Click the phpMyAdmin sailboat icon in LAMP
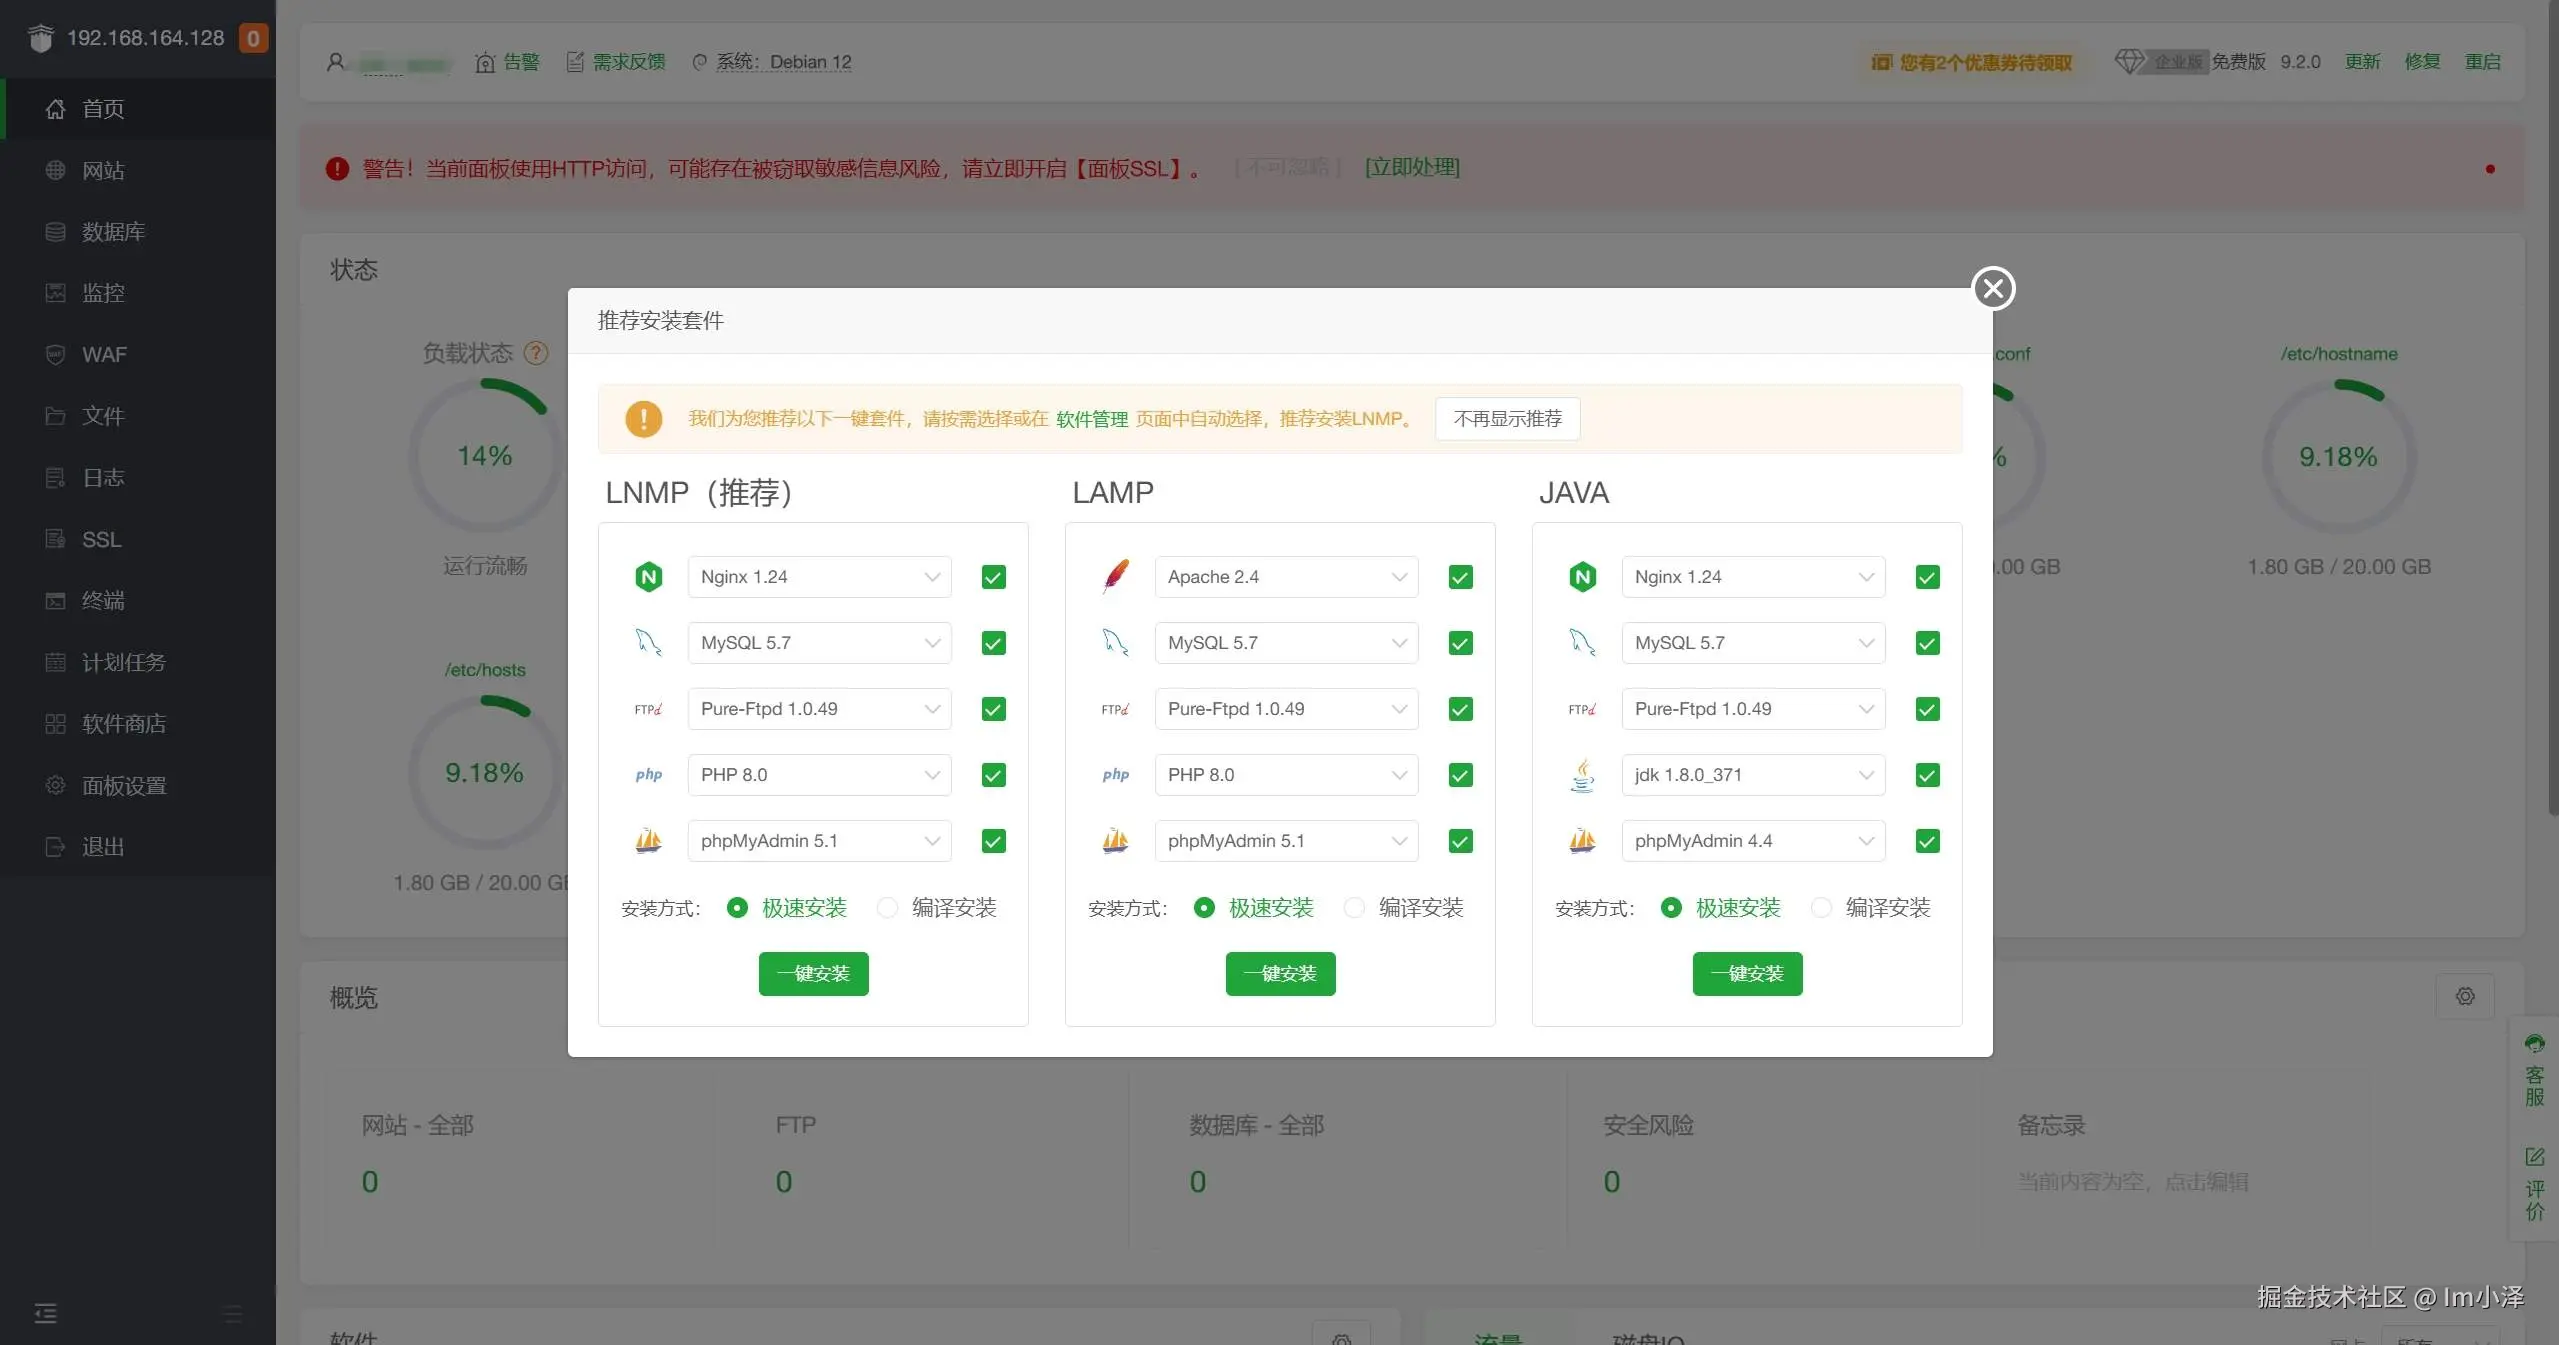The width and height of the screenshot is (2559, 1345). pos(1115,841)
